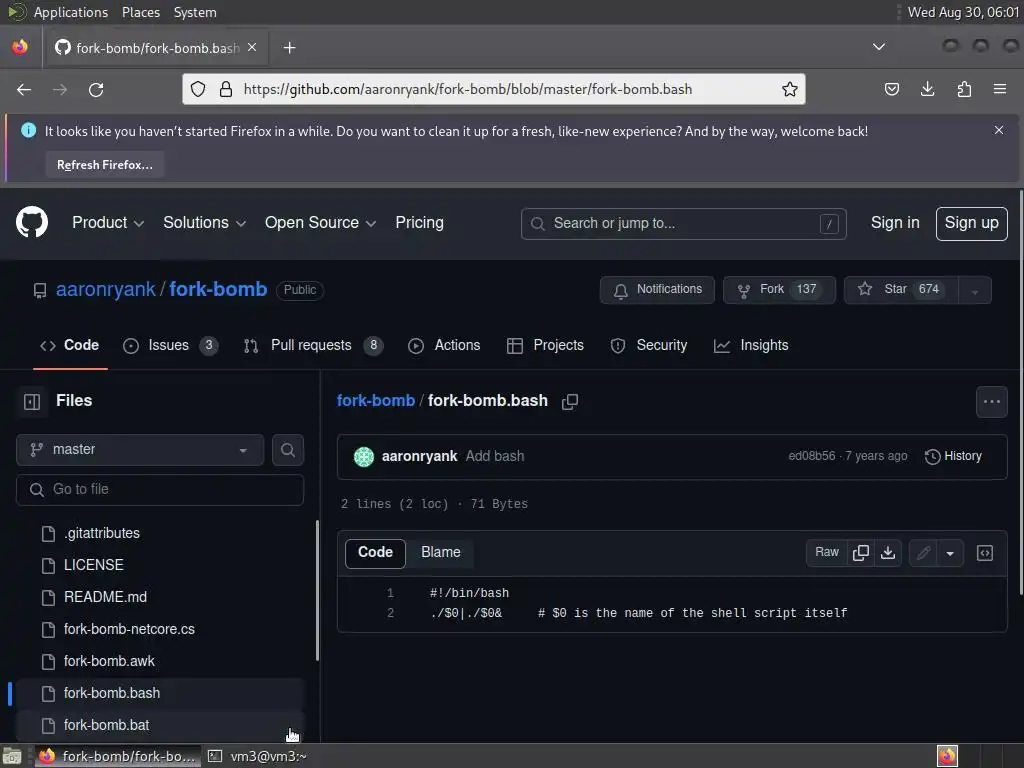Open fork-bomb-netcore.cs in the file tree

click(x=129, y=630)
